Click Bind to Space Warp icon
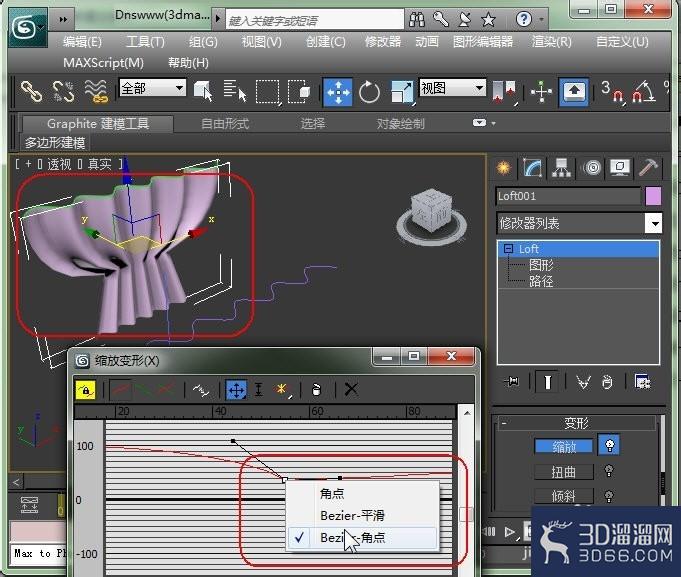This screenshot has width=681, height=577. click(x=96, y=92)
